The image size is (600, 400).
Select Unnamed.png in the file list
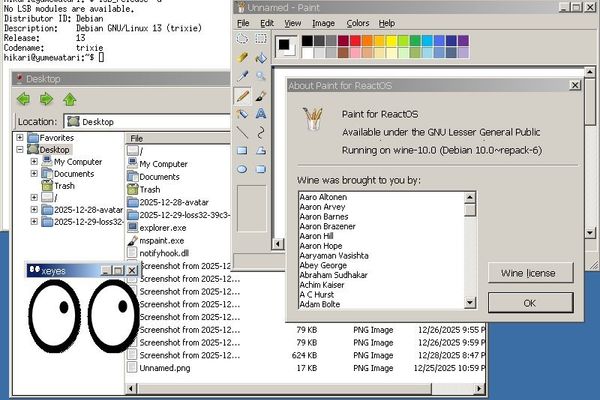(x=165, y=368)
